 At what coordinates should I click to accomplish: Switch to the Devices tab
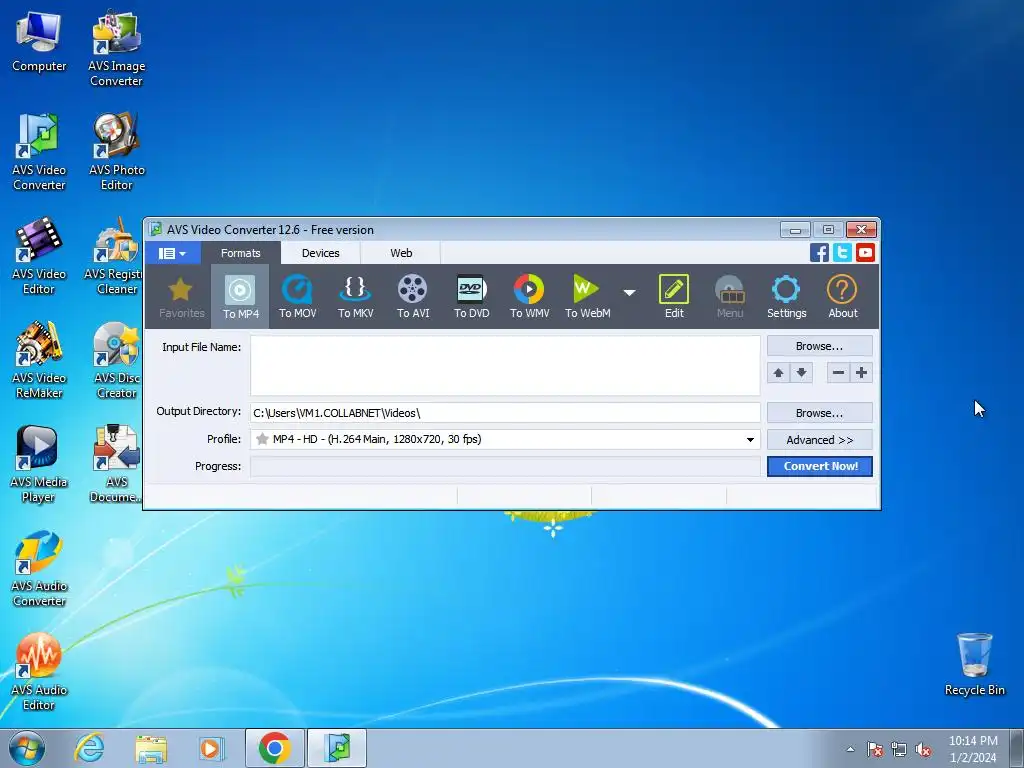[320, 253]
